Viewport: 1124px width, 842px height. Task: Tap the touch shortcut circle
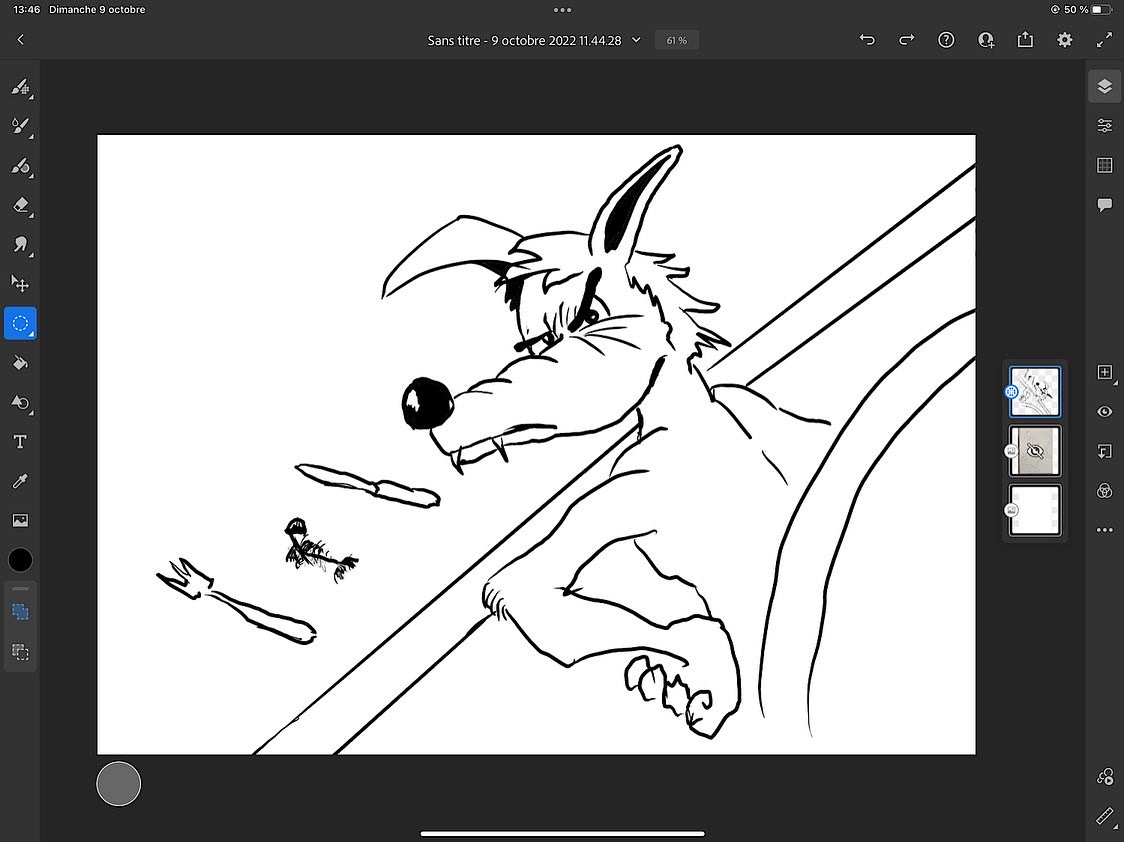118,783
